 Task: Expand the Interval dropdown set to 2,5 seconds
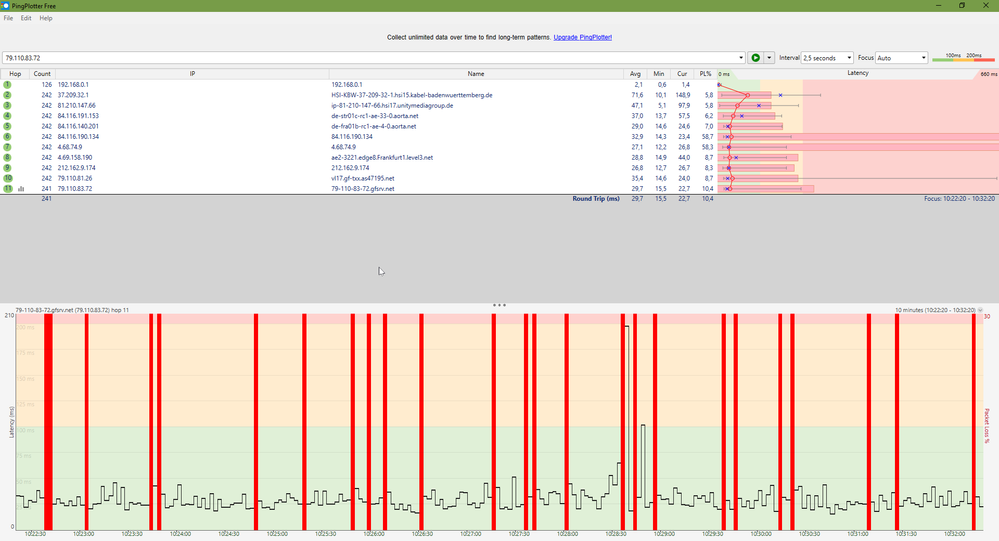(x=827, y=58)
